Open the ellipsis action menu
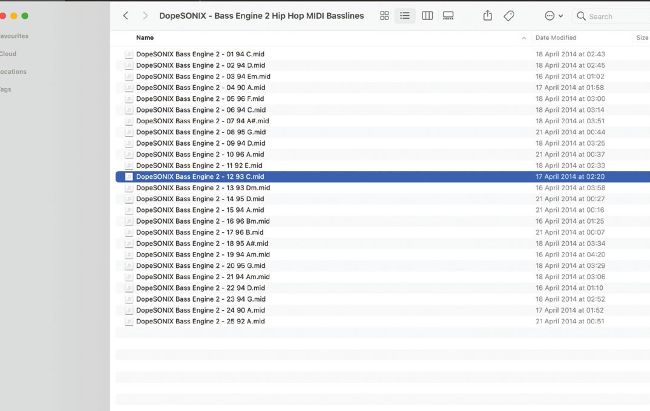This screenshot has width=650, height=411. click(551, 16)
